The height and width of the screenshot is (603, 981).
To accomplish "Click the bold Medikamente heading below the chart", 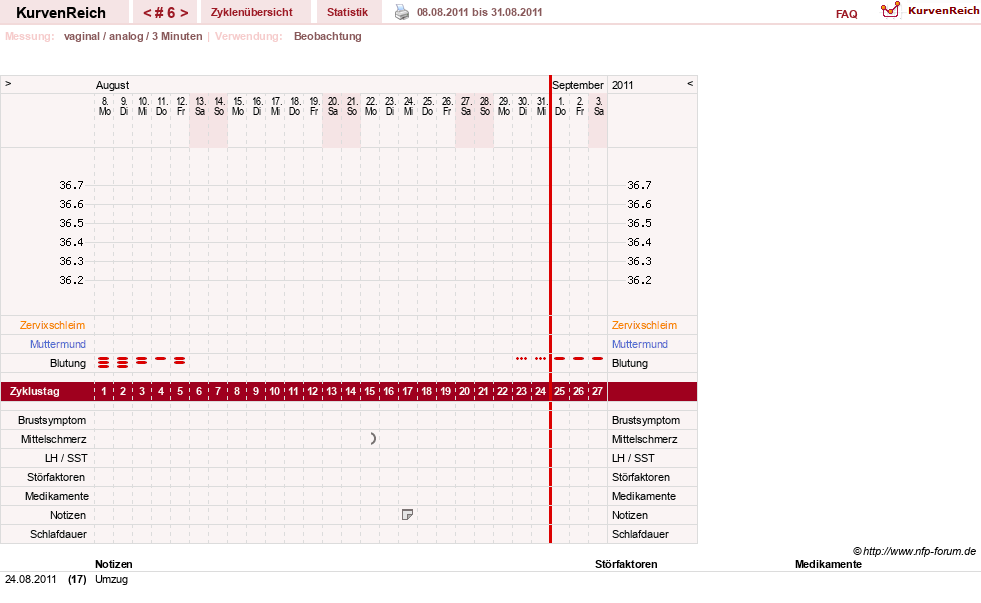I will point(828,564).
